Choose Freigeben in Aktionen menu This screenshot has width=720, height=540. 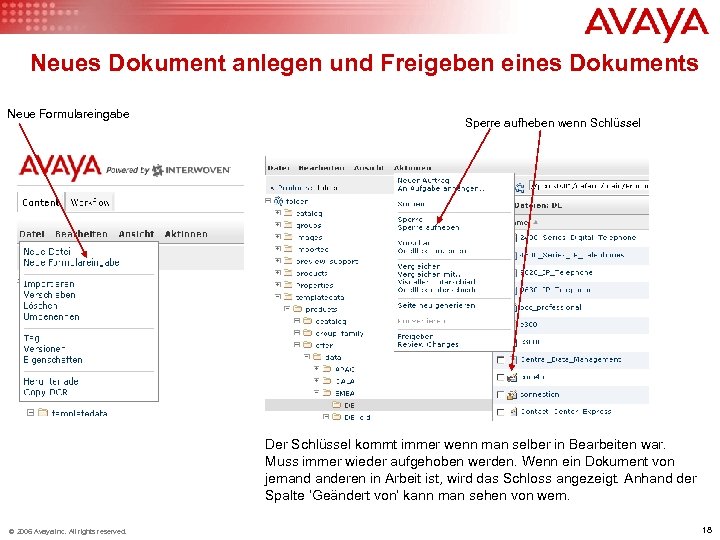click(x=415, y=337)
